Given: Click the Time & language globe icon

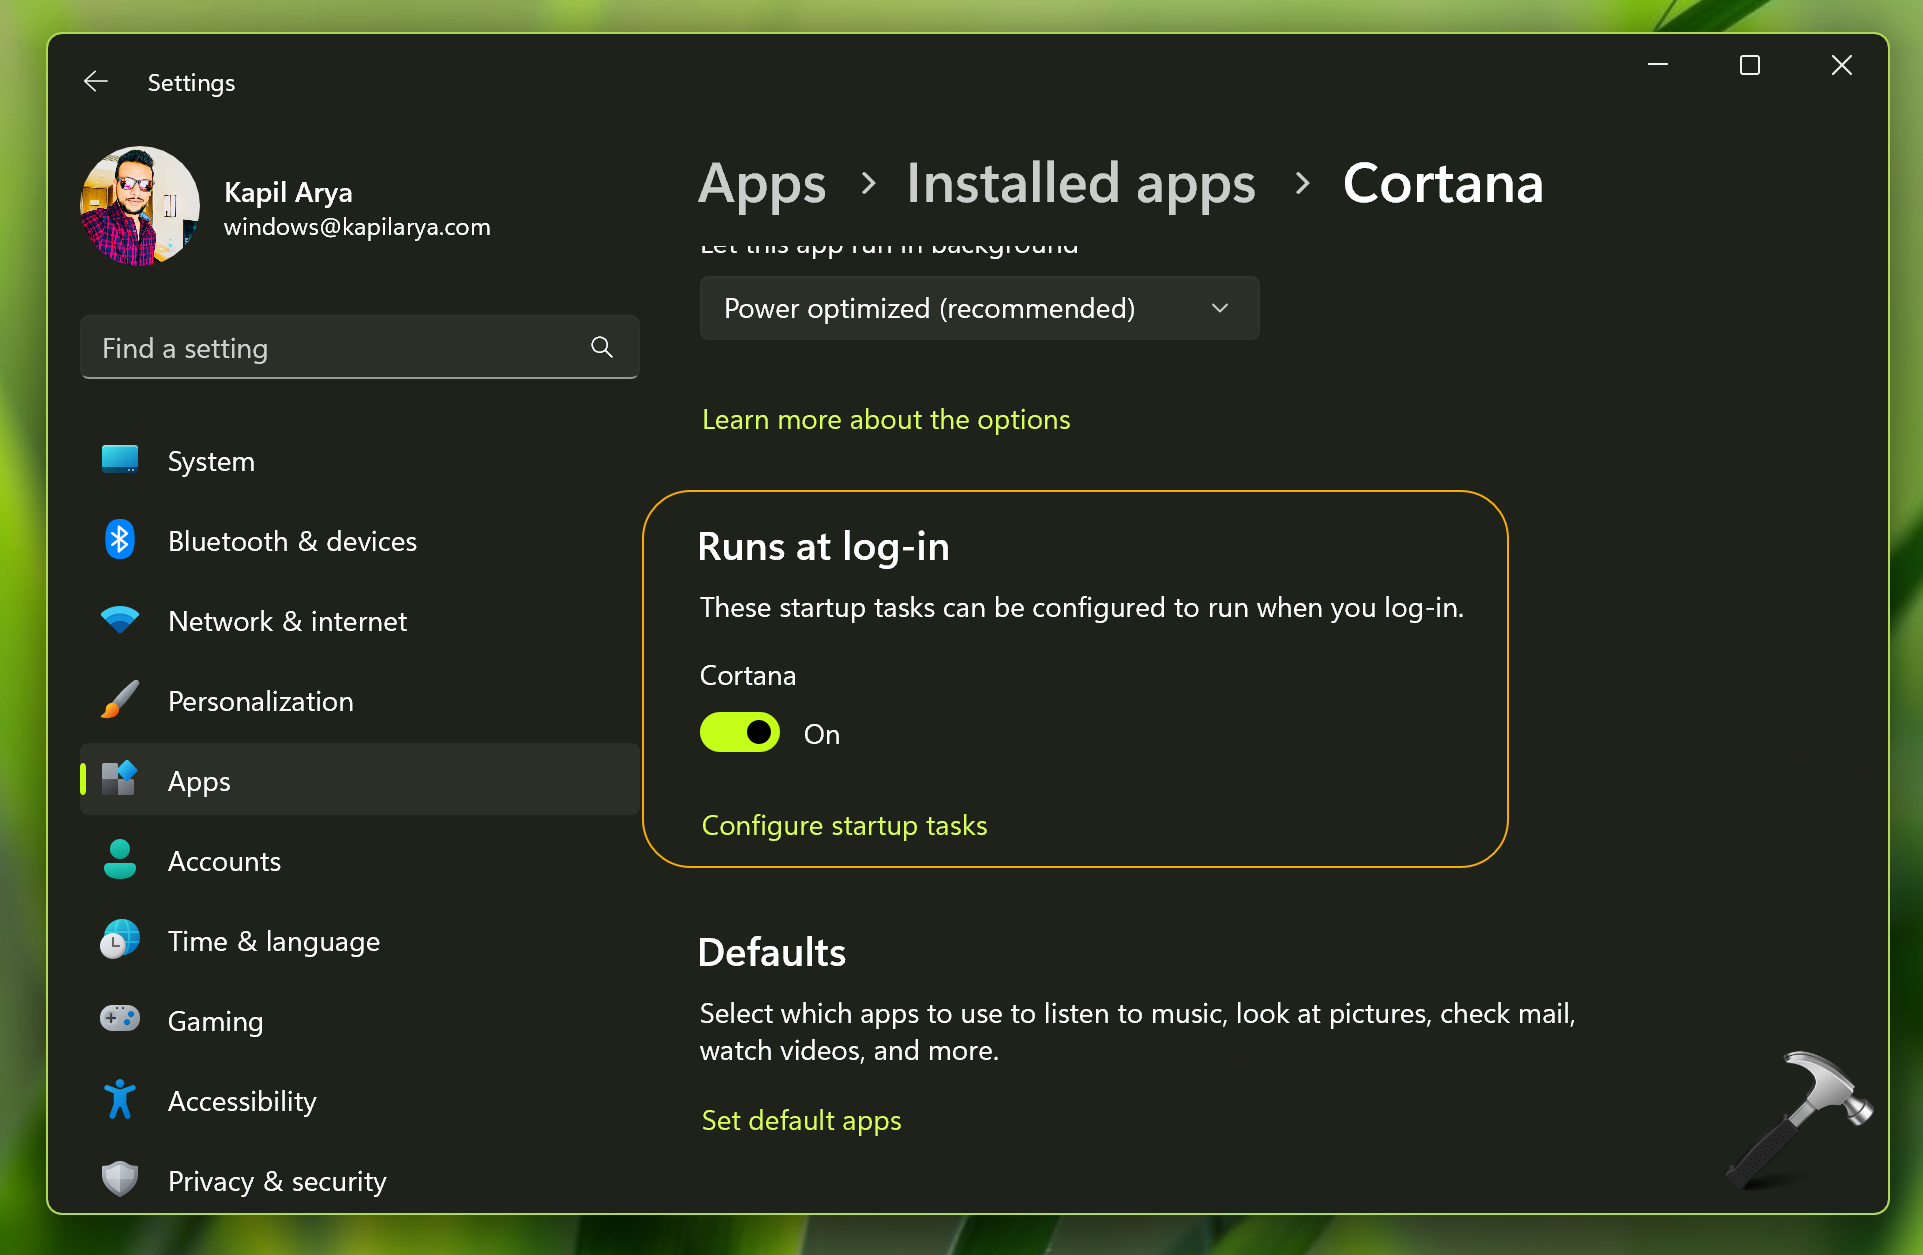Looking at the screenshot, I should coord(120,940).
